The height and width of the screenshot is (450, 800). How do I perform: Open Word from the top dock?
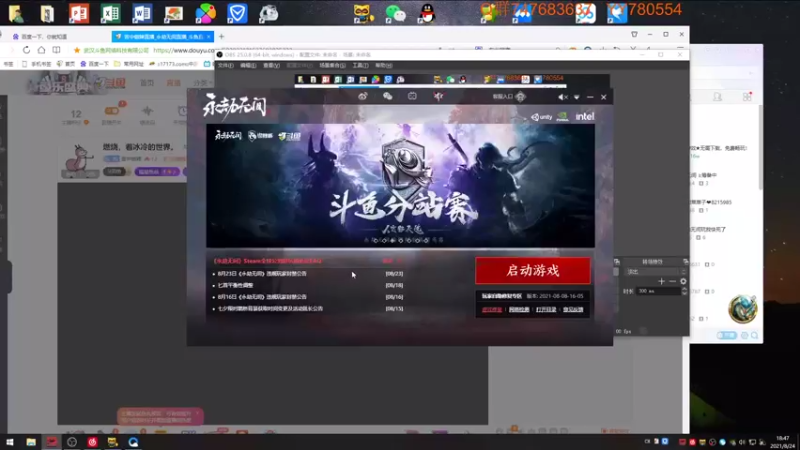pyautogui.click(x=142, y=13)
